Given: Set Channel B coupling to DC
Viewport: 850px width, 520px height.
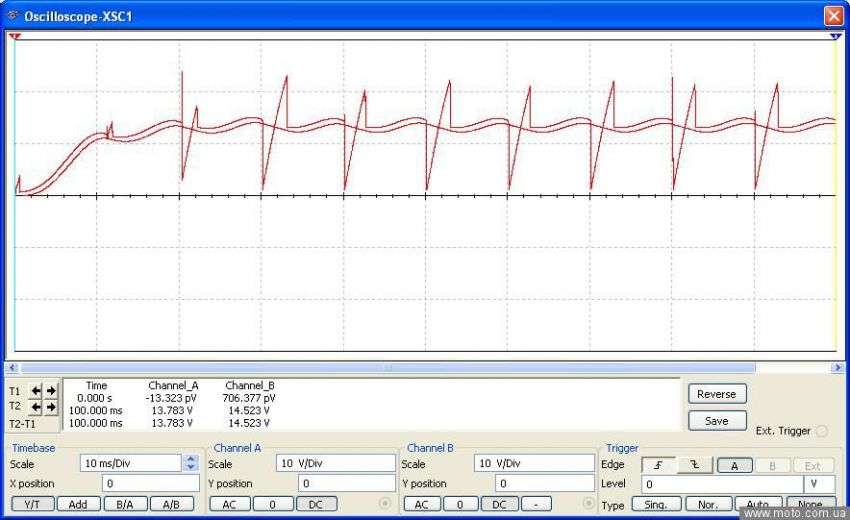Looking at the screenshot, I should point(499,504).
